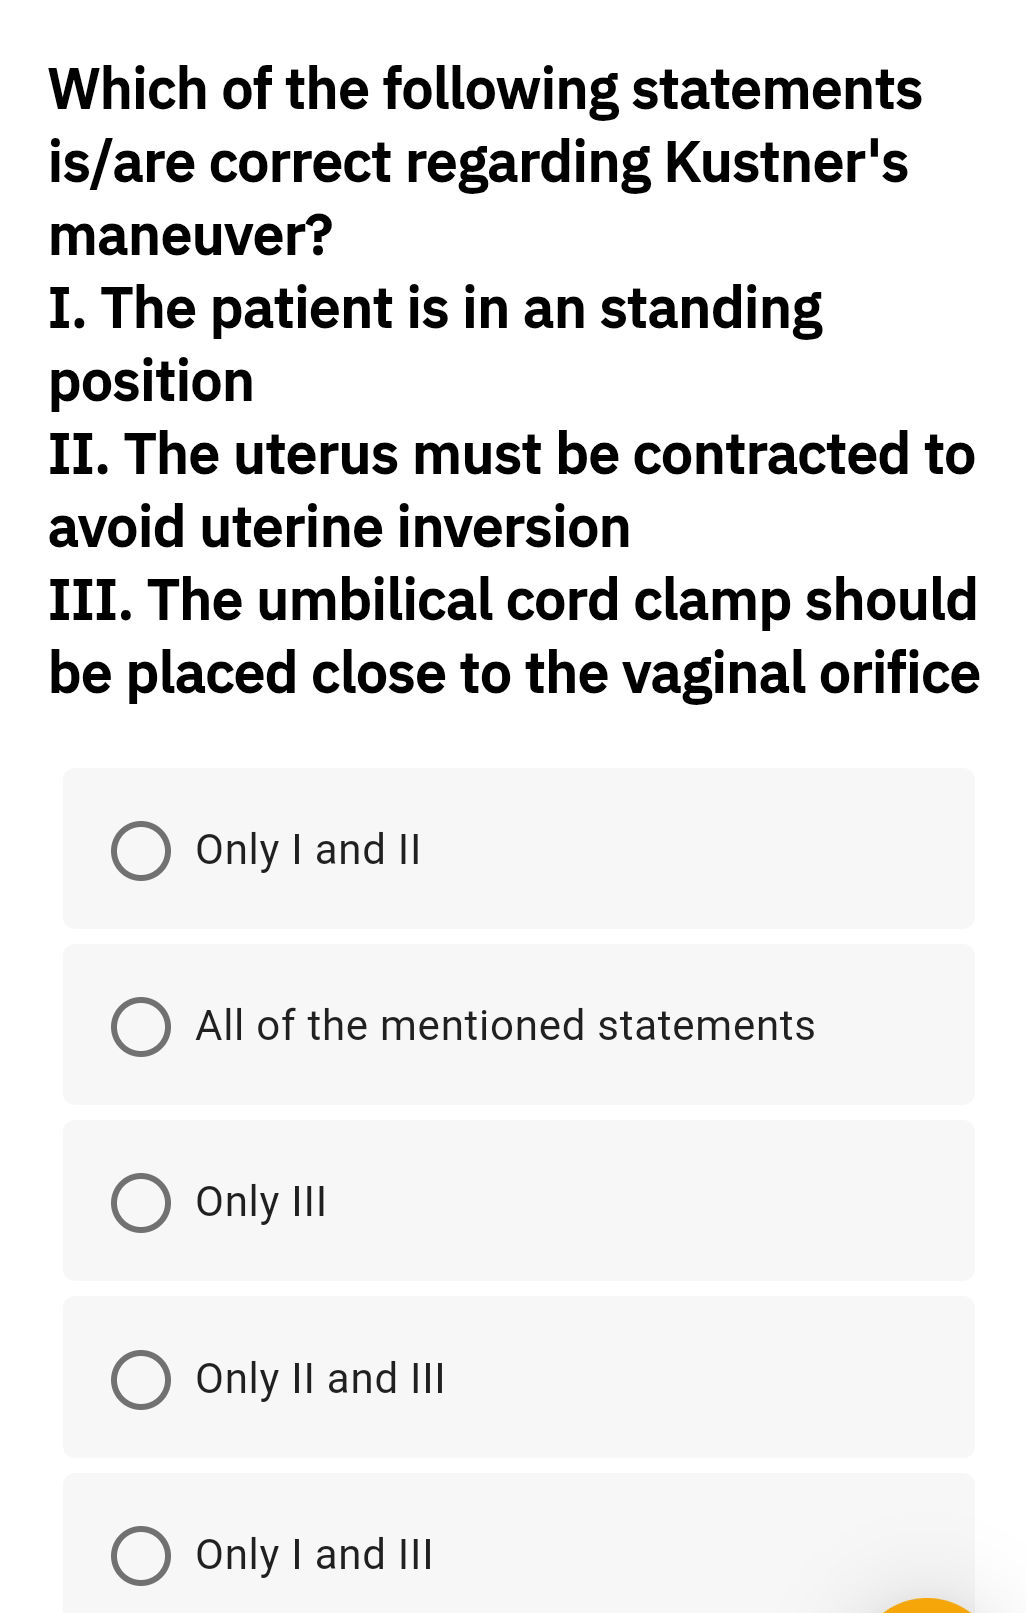Select the 'Only II and III' radio button

140,1380
